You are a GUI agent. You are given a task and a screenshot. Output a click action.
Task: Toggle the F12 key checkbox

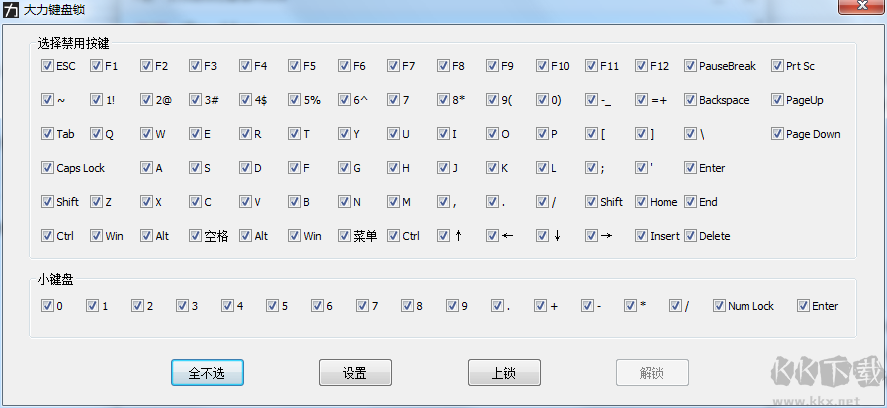[x=641, y=66]
